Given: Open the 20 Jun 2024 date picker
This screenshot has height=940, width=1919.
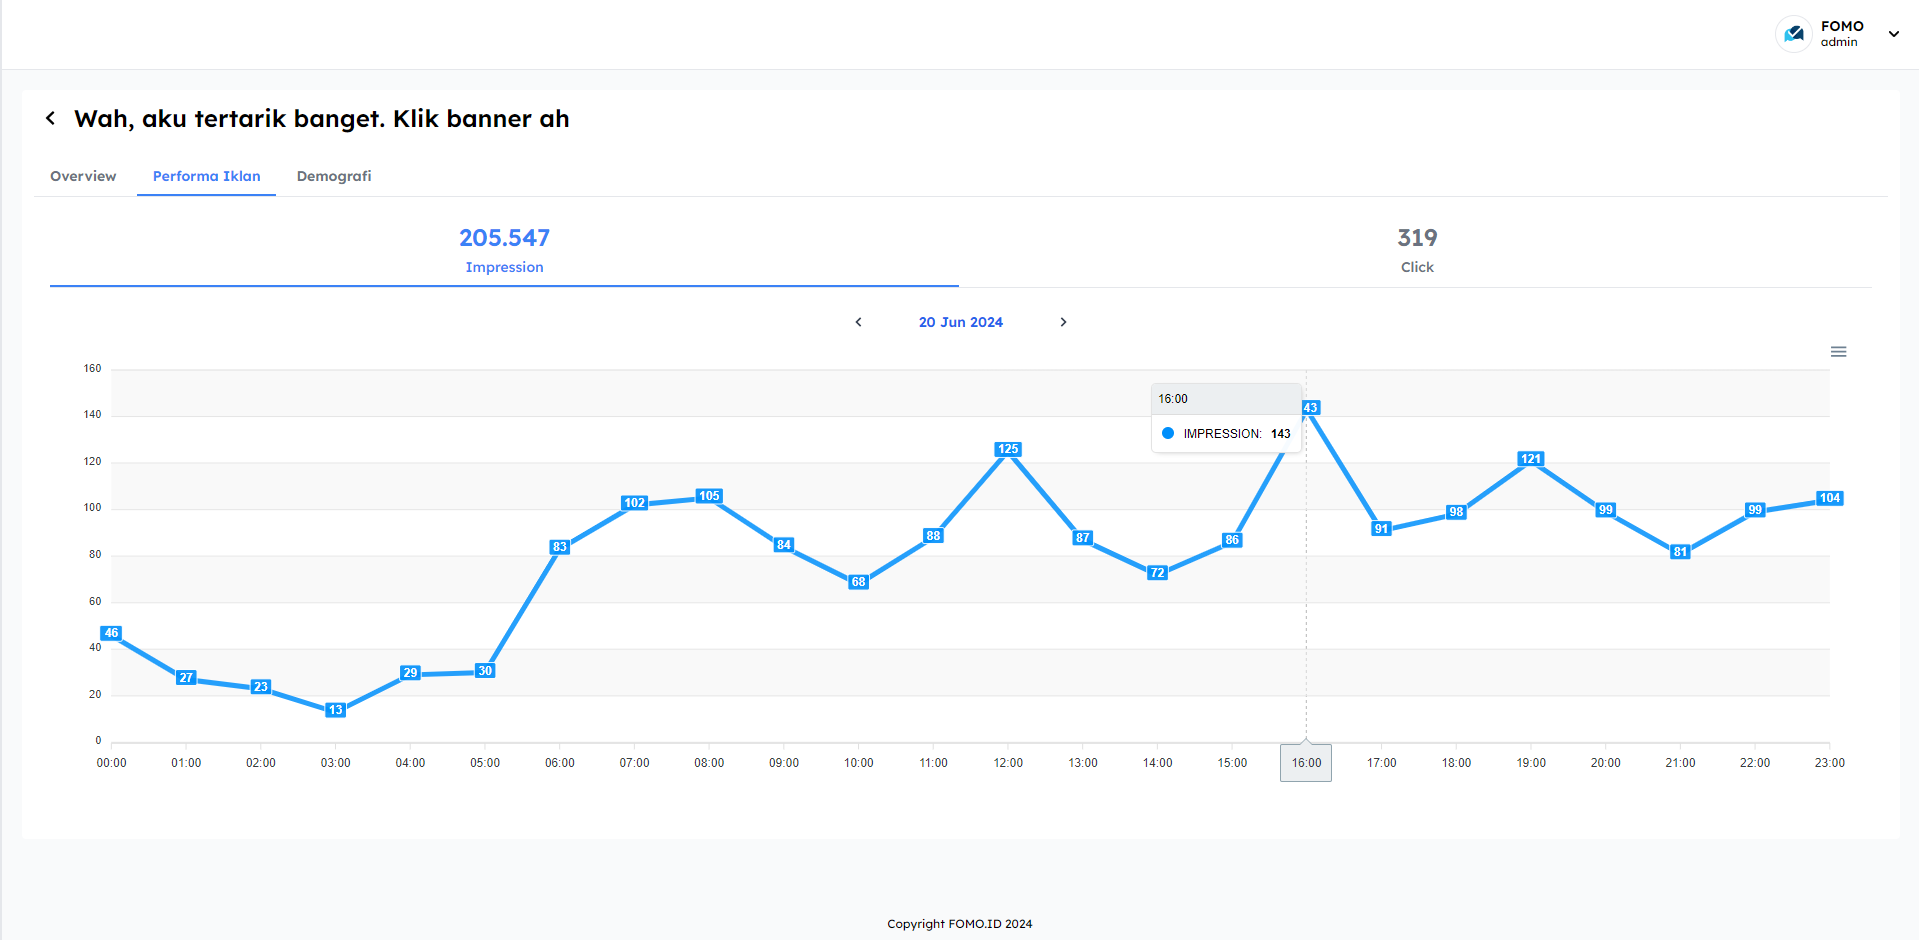Looking at the screenshot, I should point(960,322).
